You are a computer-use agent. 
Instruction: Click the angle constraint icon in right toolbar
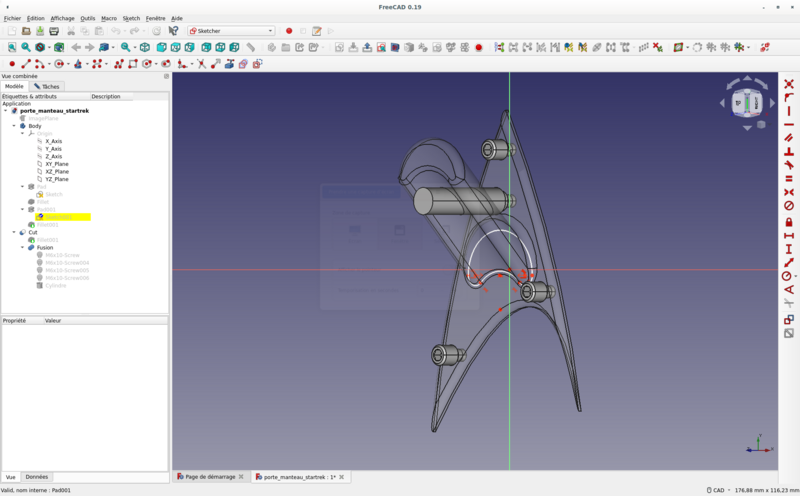pyautogui.click(x=789, y=289)
